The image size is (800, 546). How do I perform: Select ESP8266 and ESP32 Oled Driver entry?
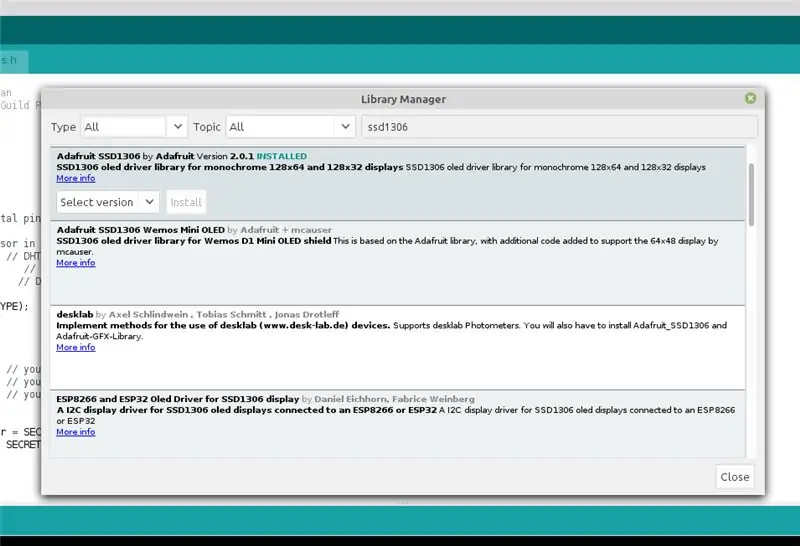pyautogui.click(x=397, y=424)
